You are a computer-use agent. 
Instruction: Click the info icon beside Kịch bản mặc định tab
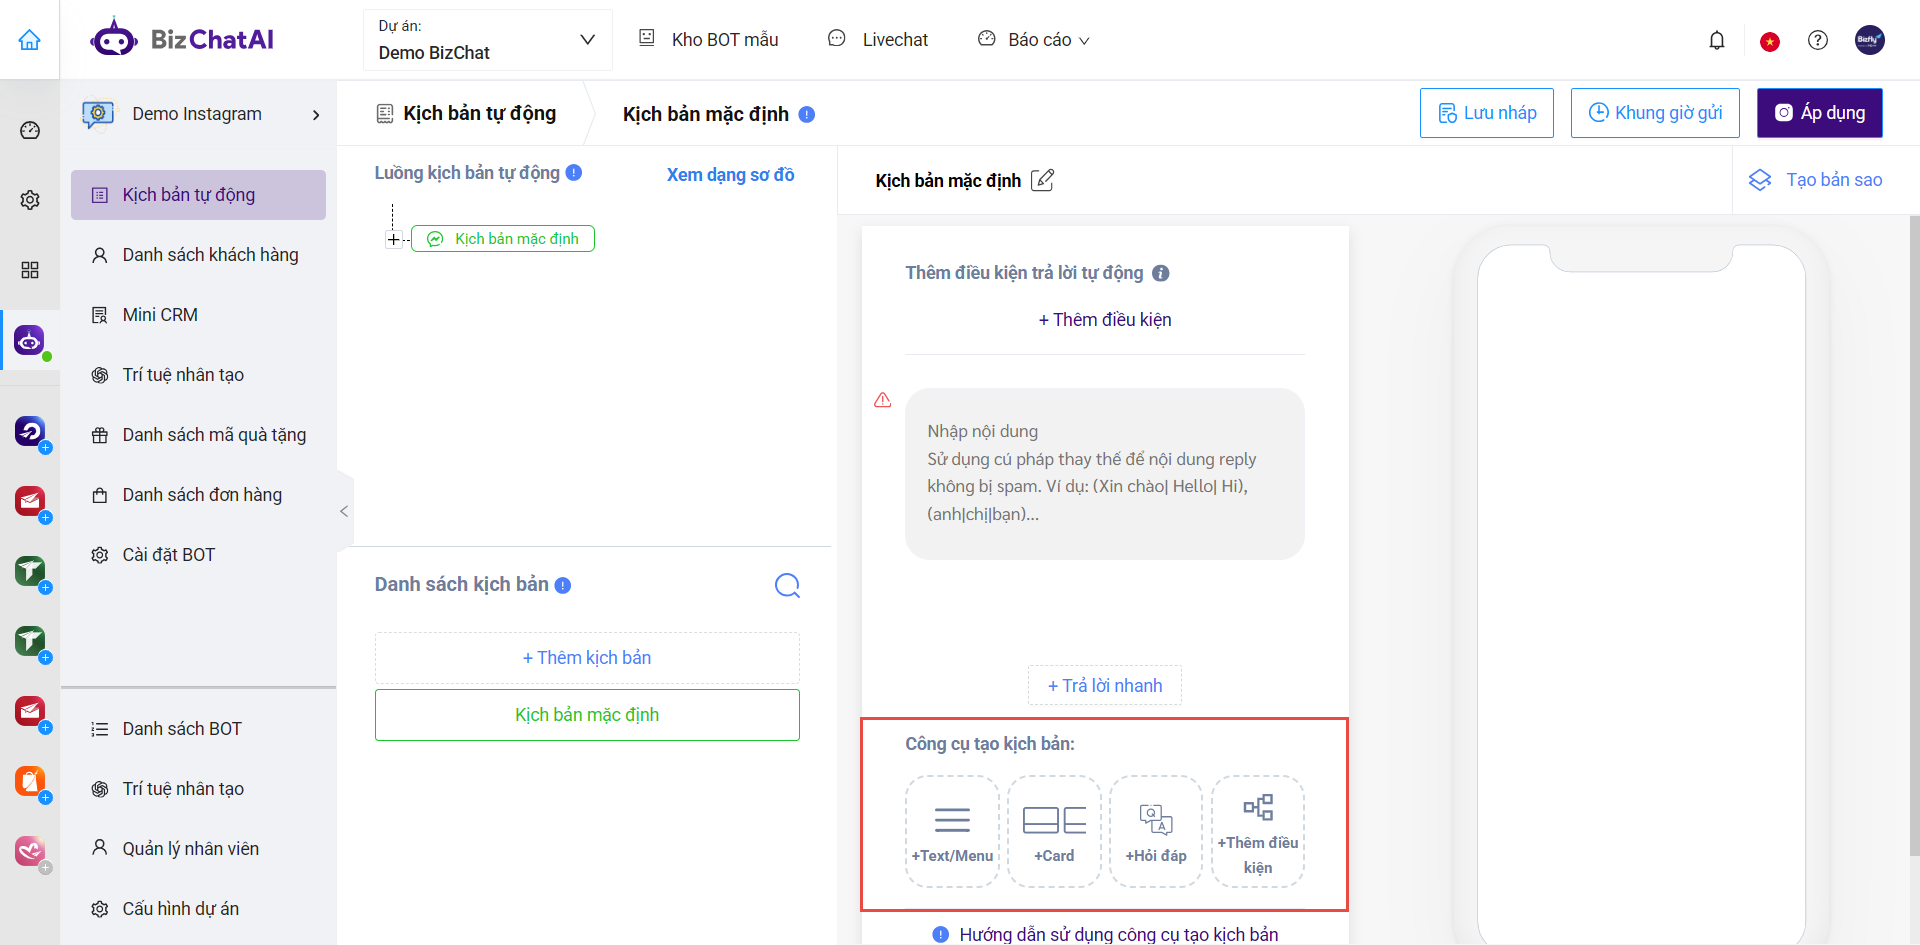click(x=807, y=114)
